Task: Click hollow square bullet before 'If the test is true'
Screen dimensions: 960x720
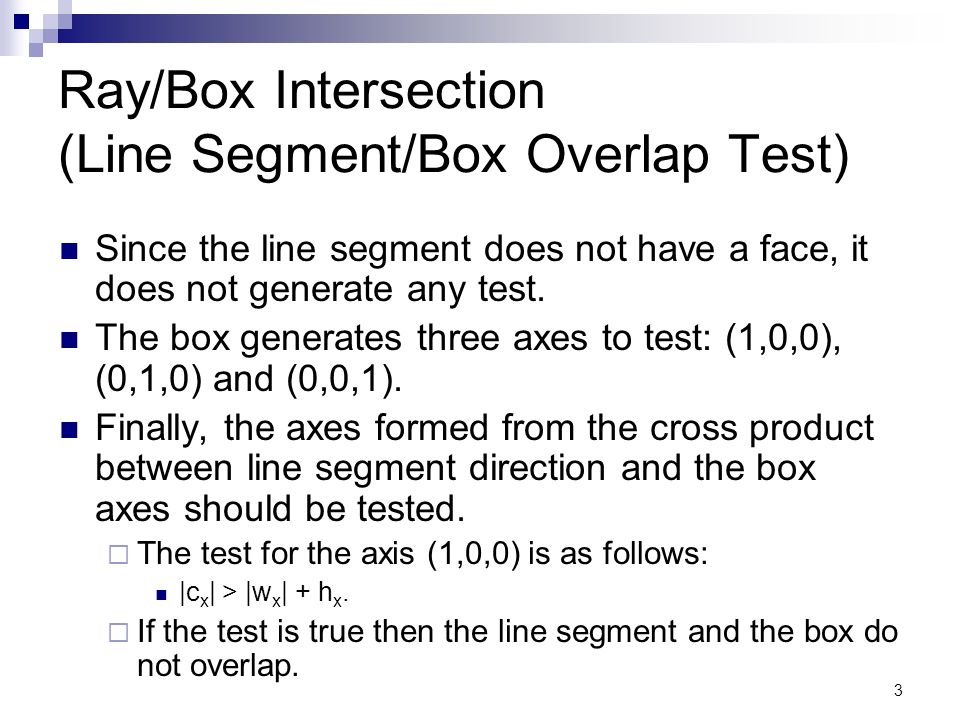Action: coord(118,632)
